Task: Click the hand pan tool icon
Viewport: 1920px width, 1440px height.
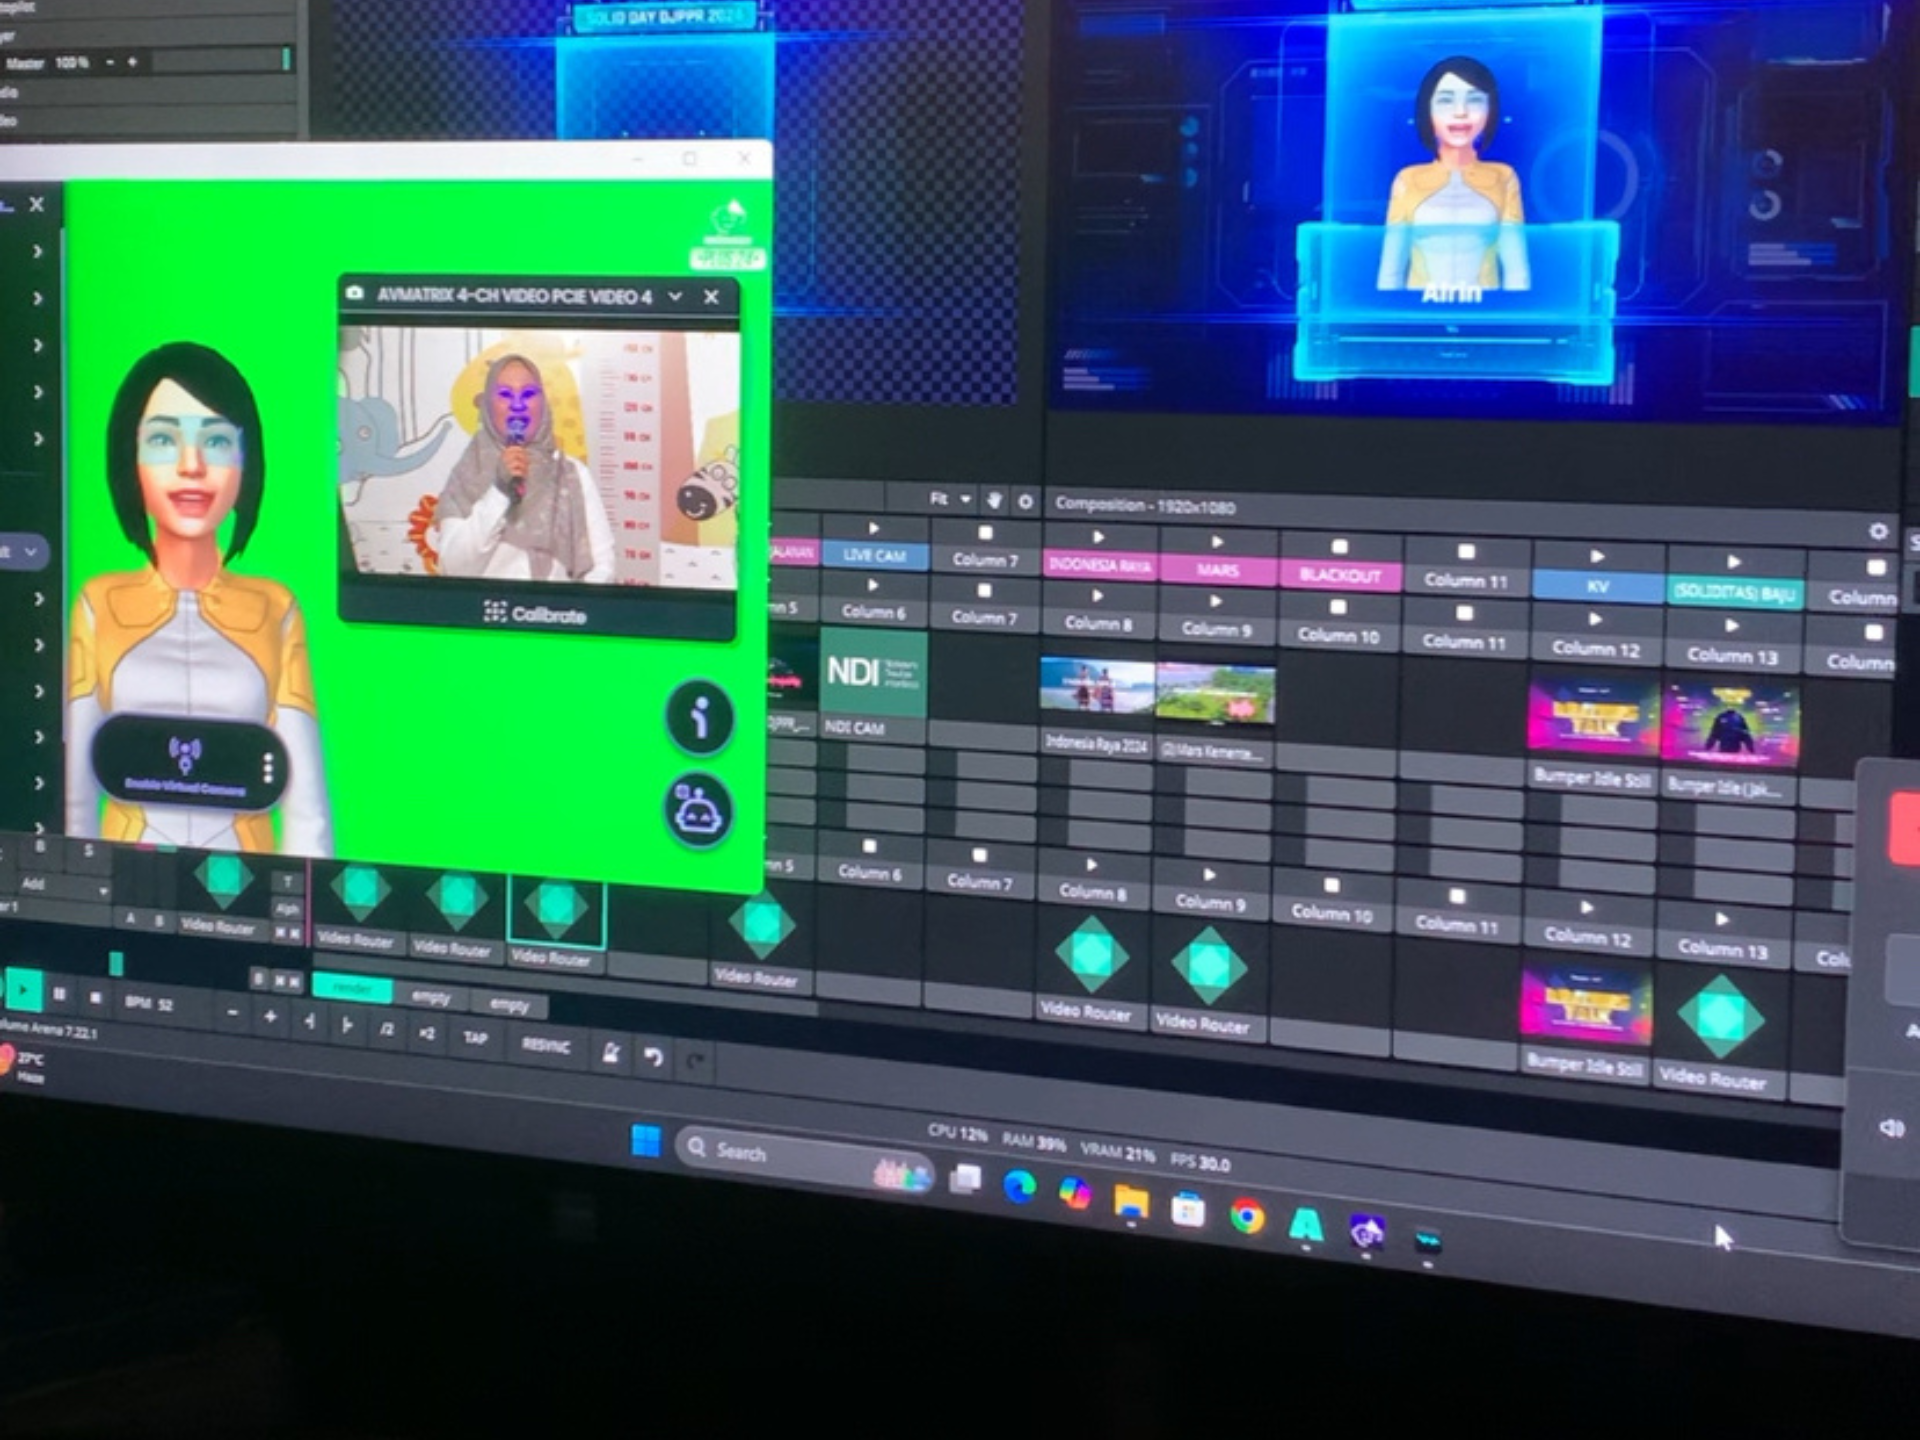Action: pos(994,499)
